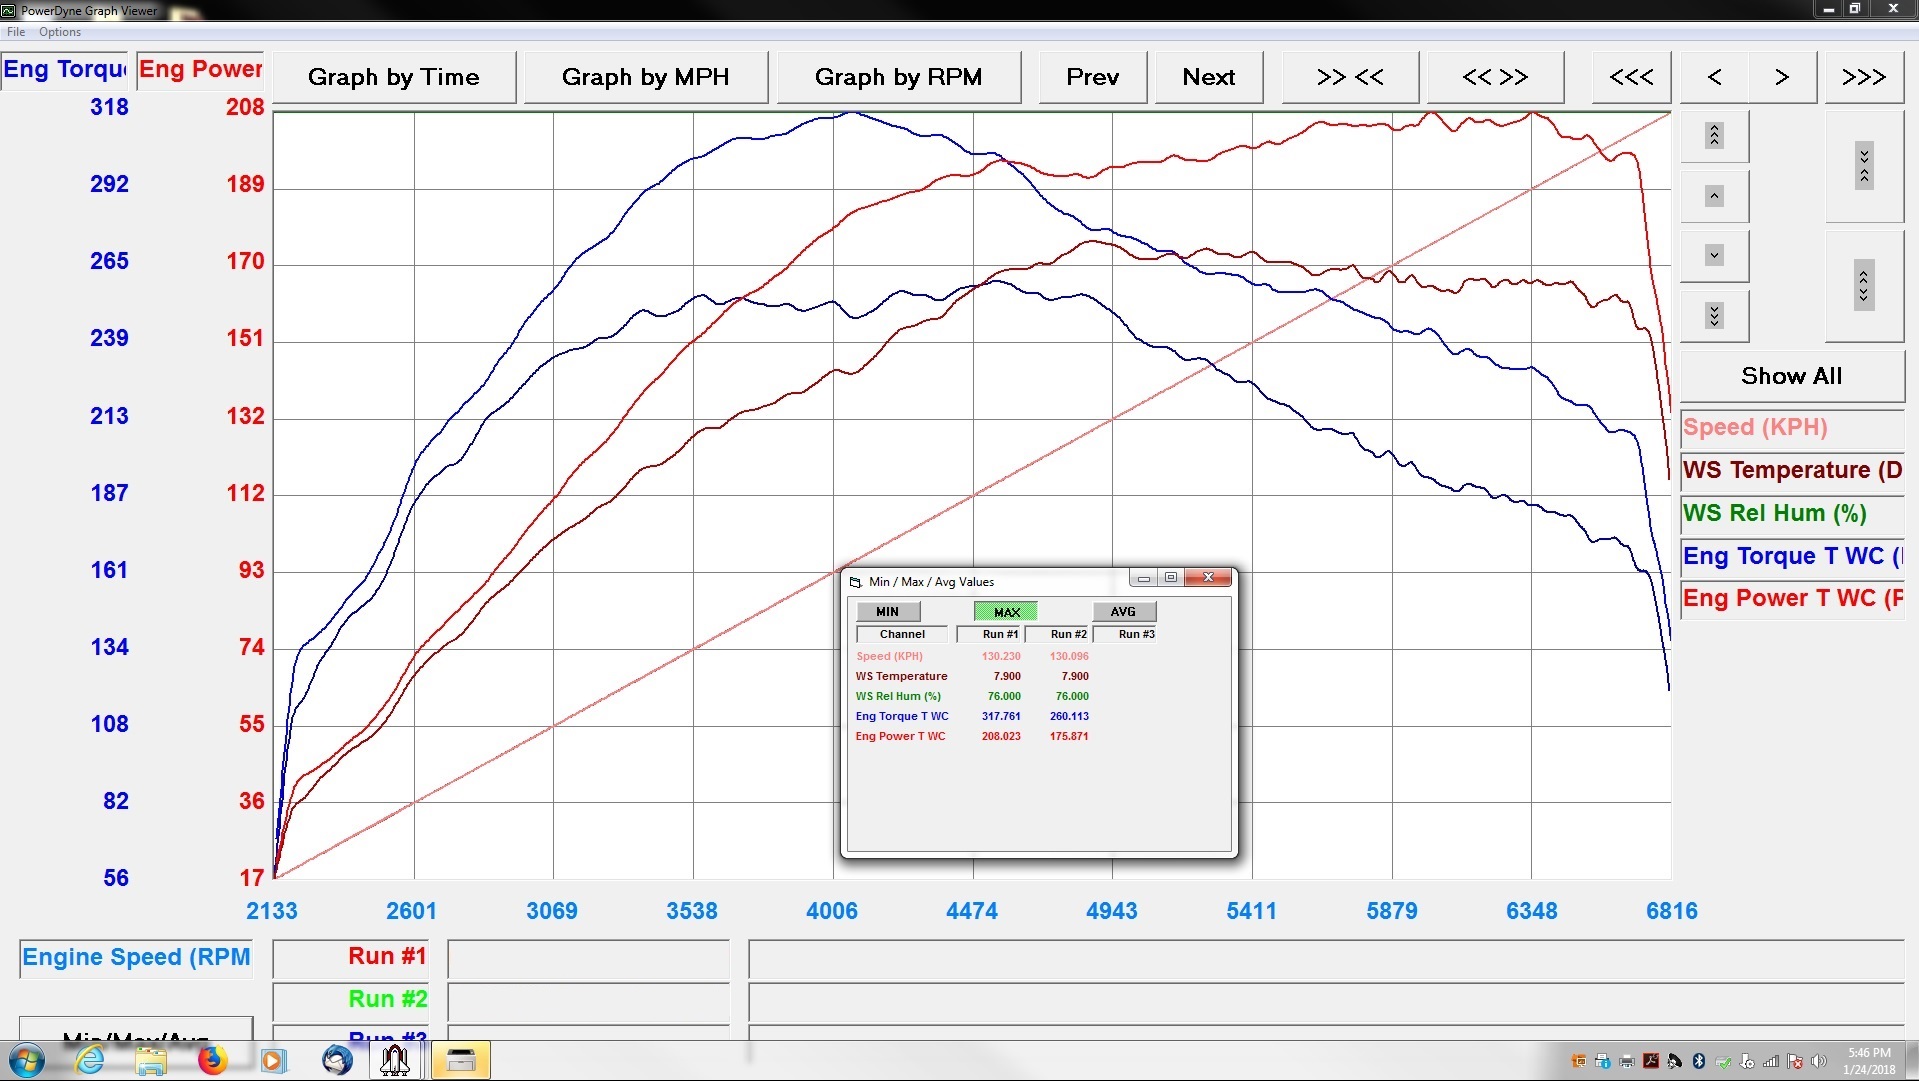Select MAX in Min/Max/Avg Values window
Image resolution: width=1919 pixels, height=1081 pixels.
[x=1006, y=612]
